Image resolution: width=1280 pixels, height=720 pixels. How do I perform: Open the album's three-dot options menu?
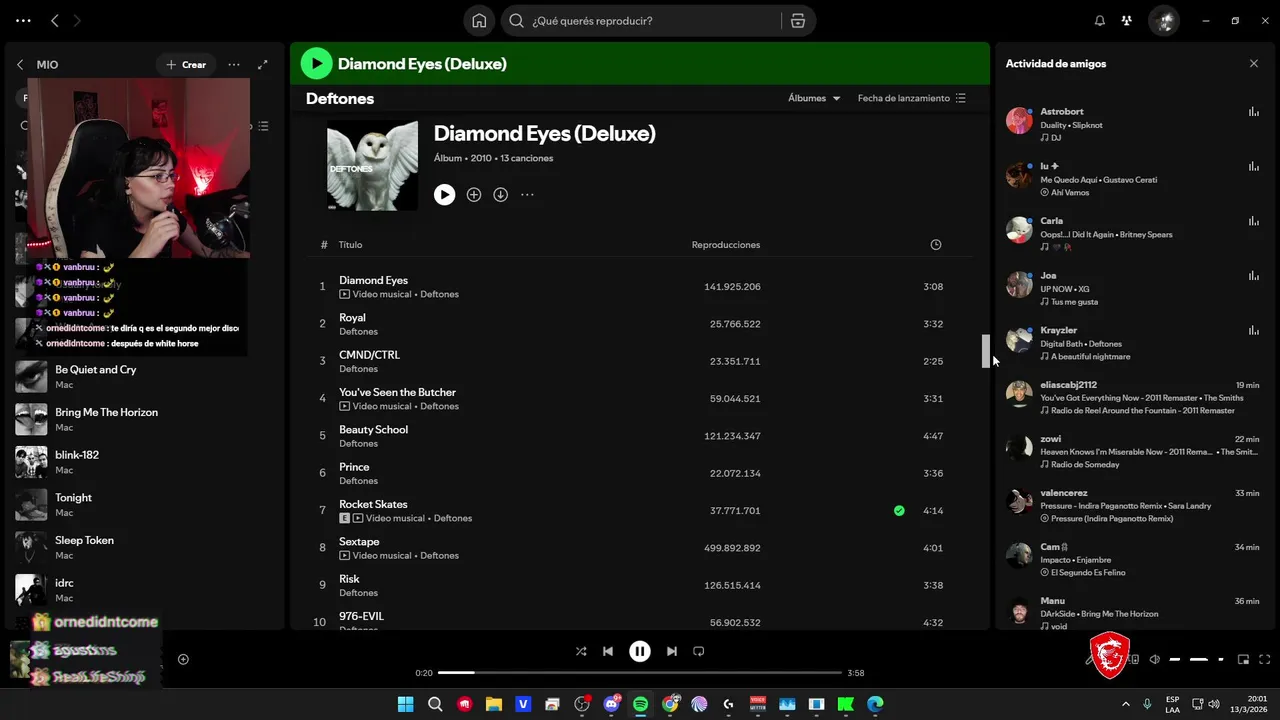click(x=527, y=195)
